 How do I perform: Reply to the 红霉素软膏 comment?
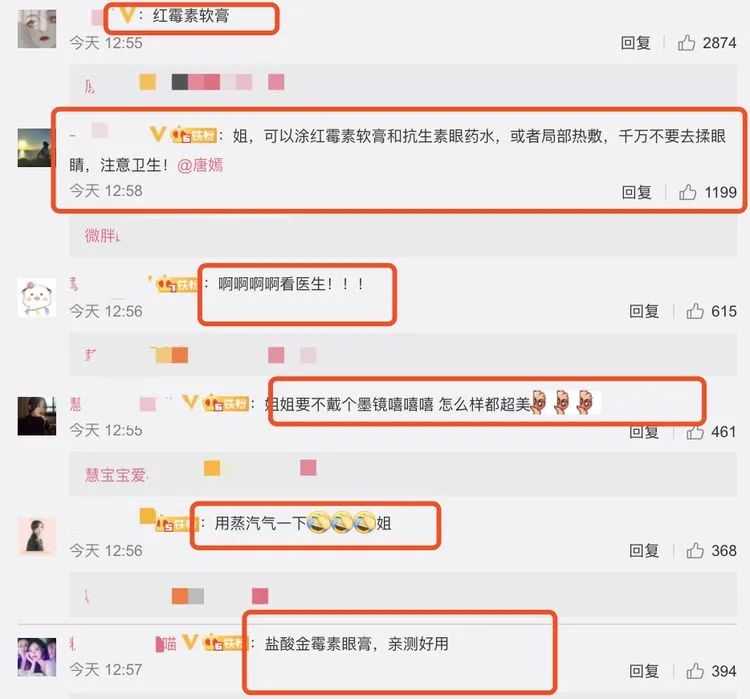click(635, 43)
